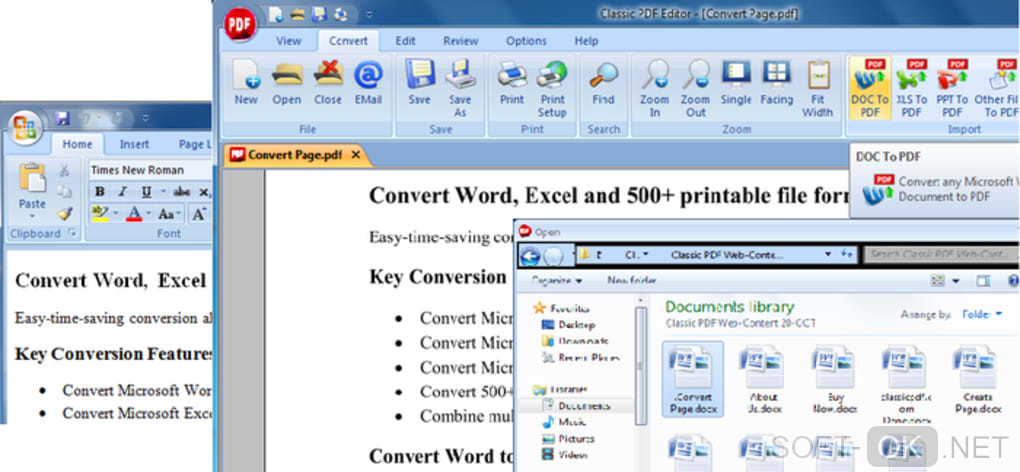1020x472 pixels.
Task: Click the Close document ribbon icon
Action: (328, 82)
